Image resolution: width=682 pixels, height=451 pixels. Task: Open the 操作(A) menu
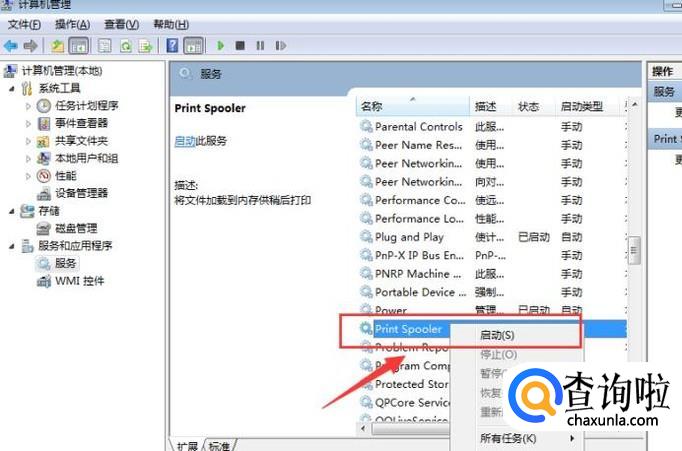73,24
